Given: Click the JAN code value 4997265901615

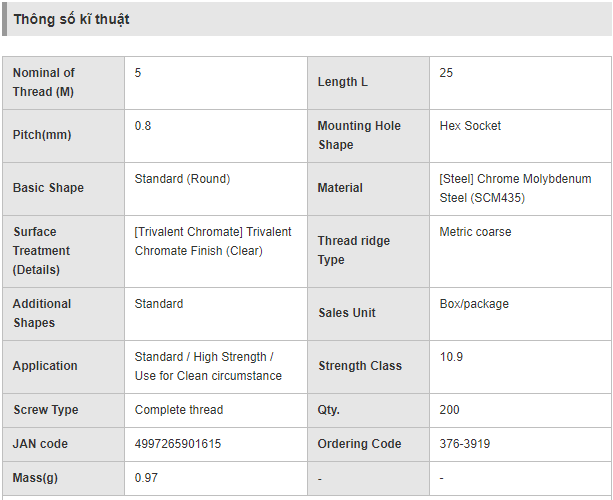Looking at the screenshot, I should (178, 444).
